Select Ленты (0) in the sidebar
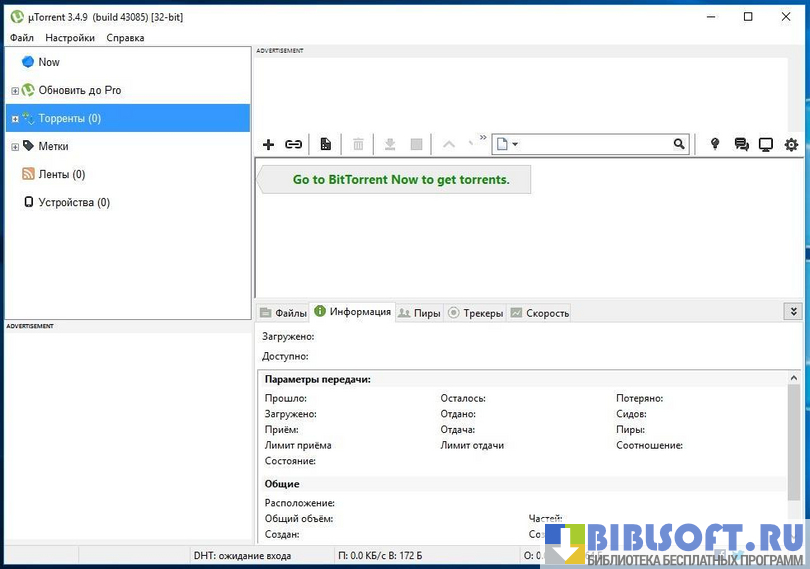This screenshot has width=810, height=569. coord(61,174)
